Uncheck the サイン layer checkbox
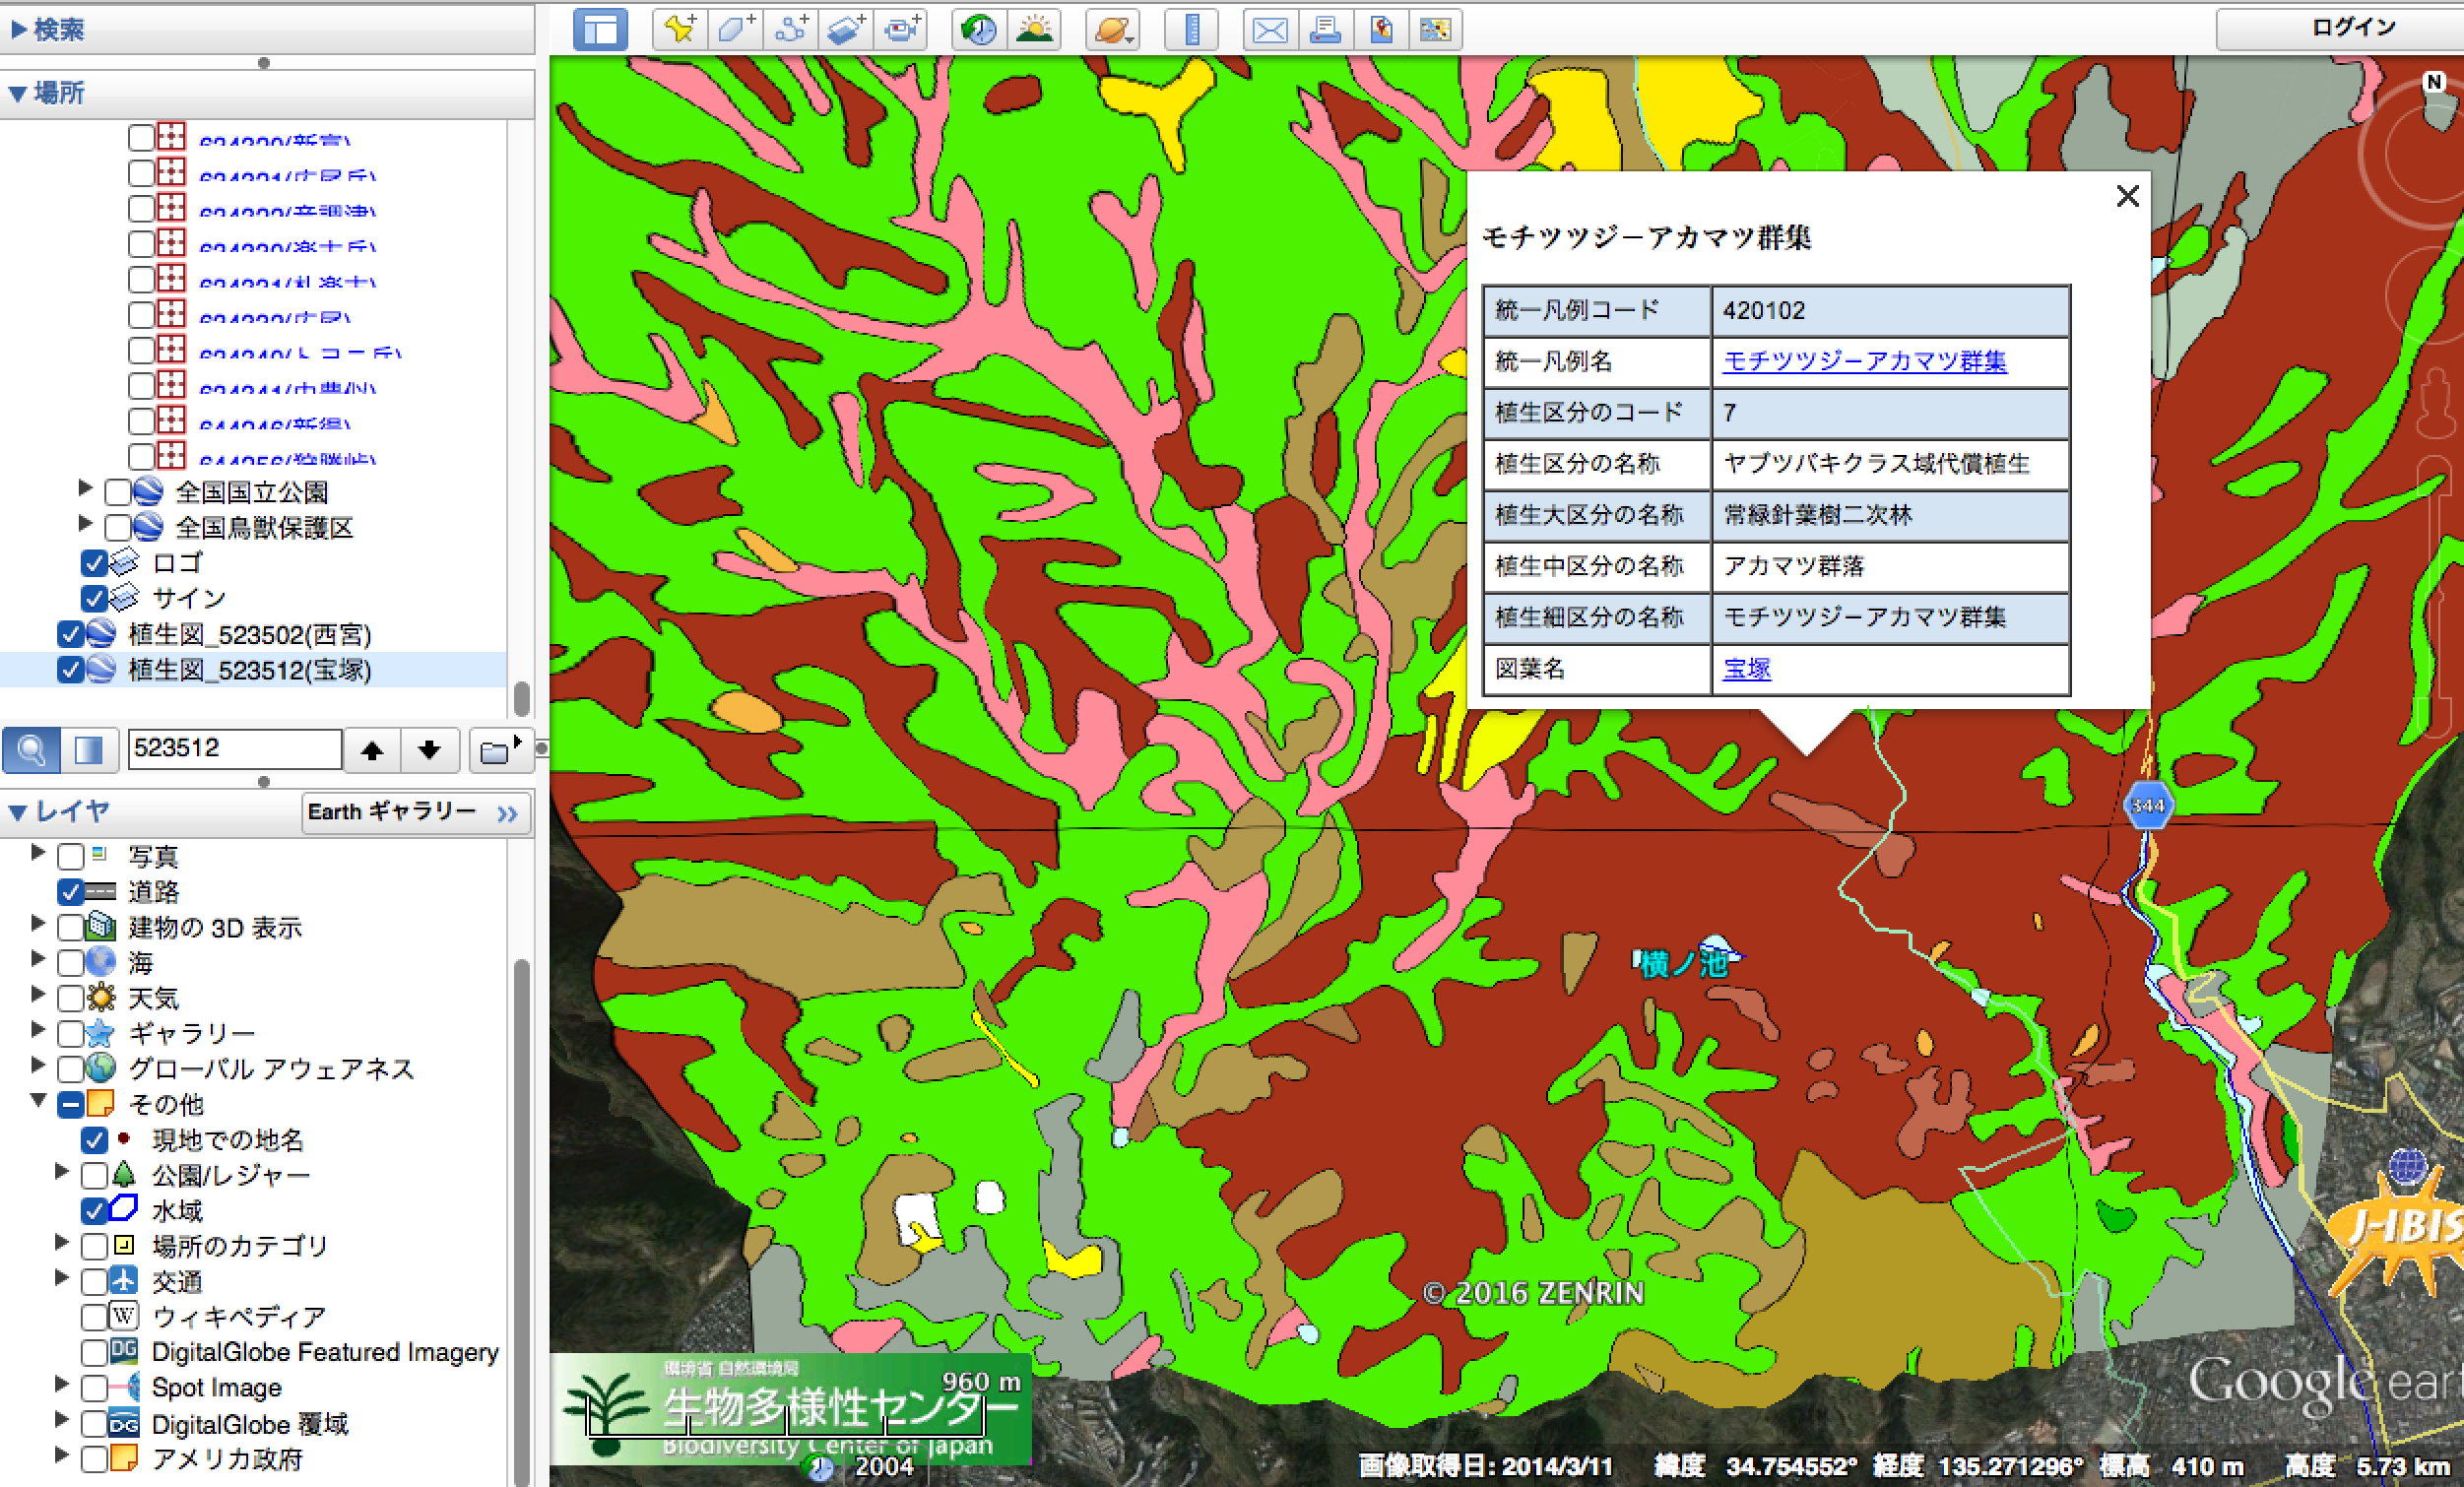Screen dimensions: 2464x1487 (94, 598)
